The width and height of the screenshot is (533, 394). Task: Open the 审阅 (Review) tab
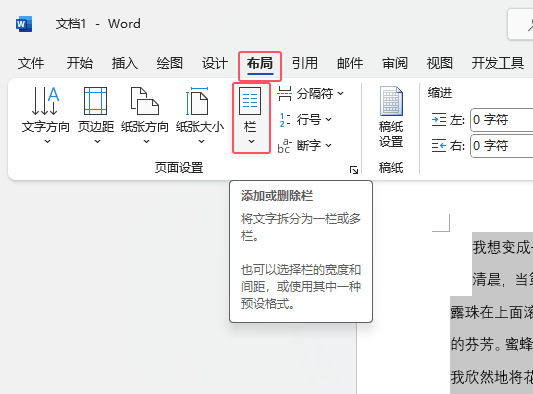point(395,63)
